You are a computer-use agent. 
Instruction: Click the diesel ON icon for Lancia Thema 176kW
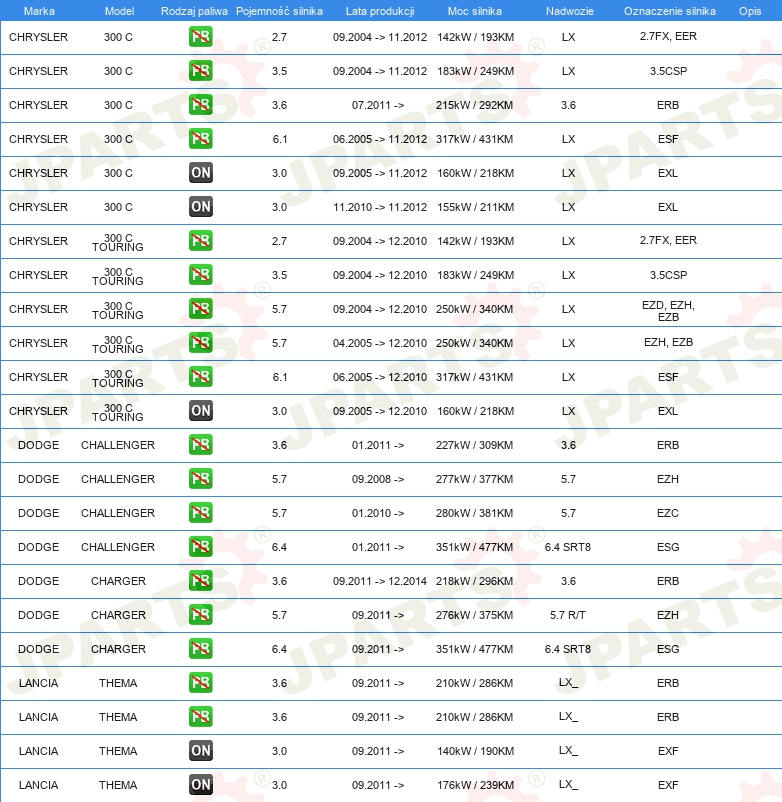coord(200,785)
